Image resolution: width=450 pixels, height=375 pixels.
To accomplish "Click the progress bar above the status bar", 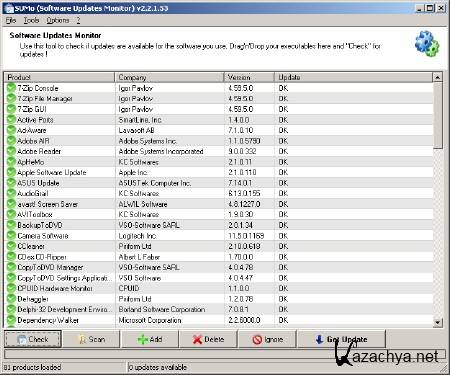I will tap(225, 354).
